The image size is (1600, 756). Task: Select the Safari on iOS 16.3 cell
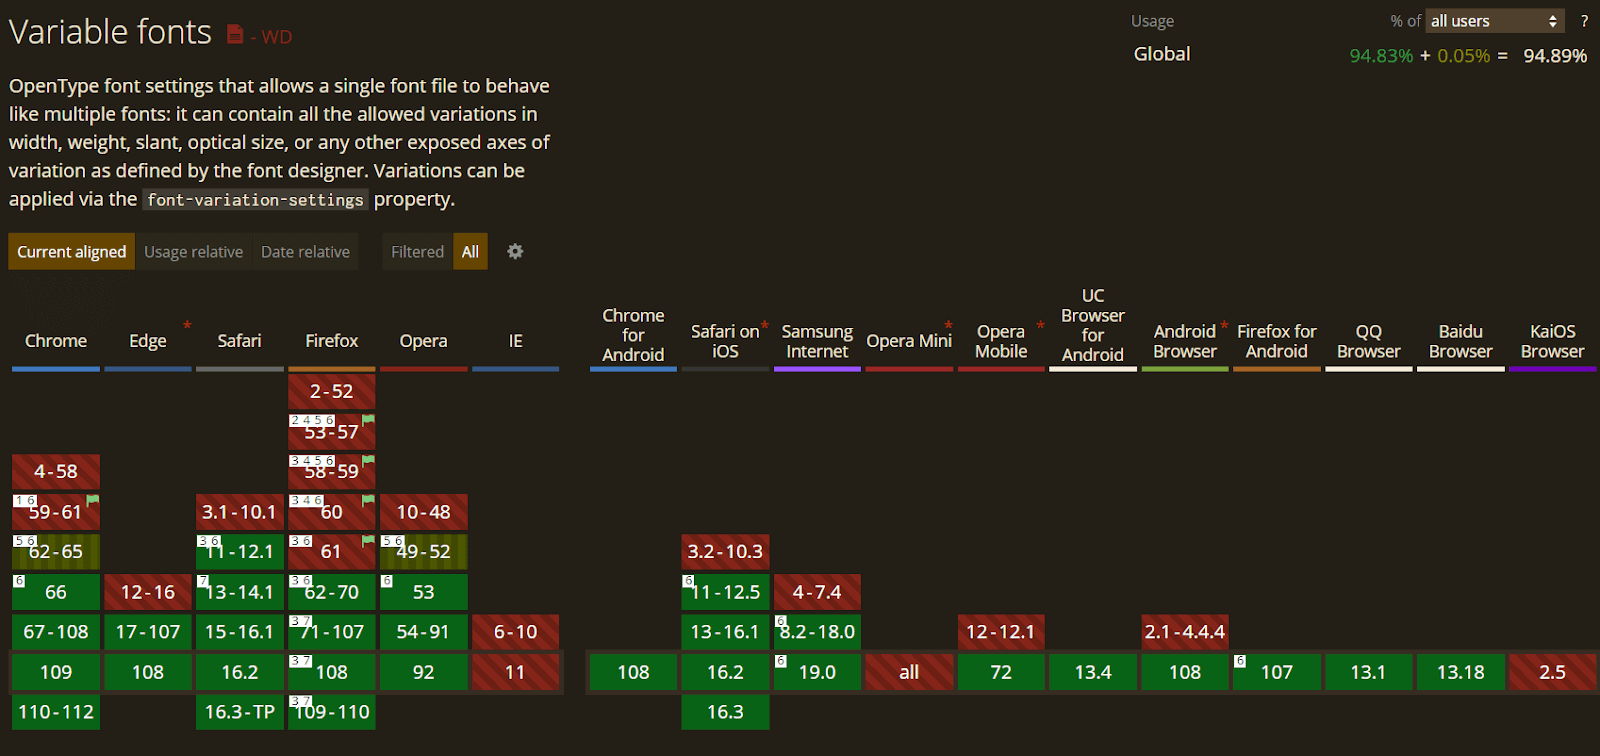point(725,712)
